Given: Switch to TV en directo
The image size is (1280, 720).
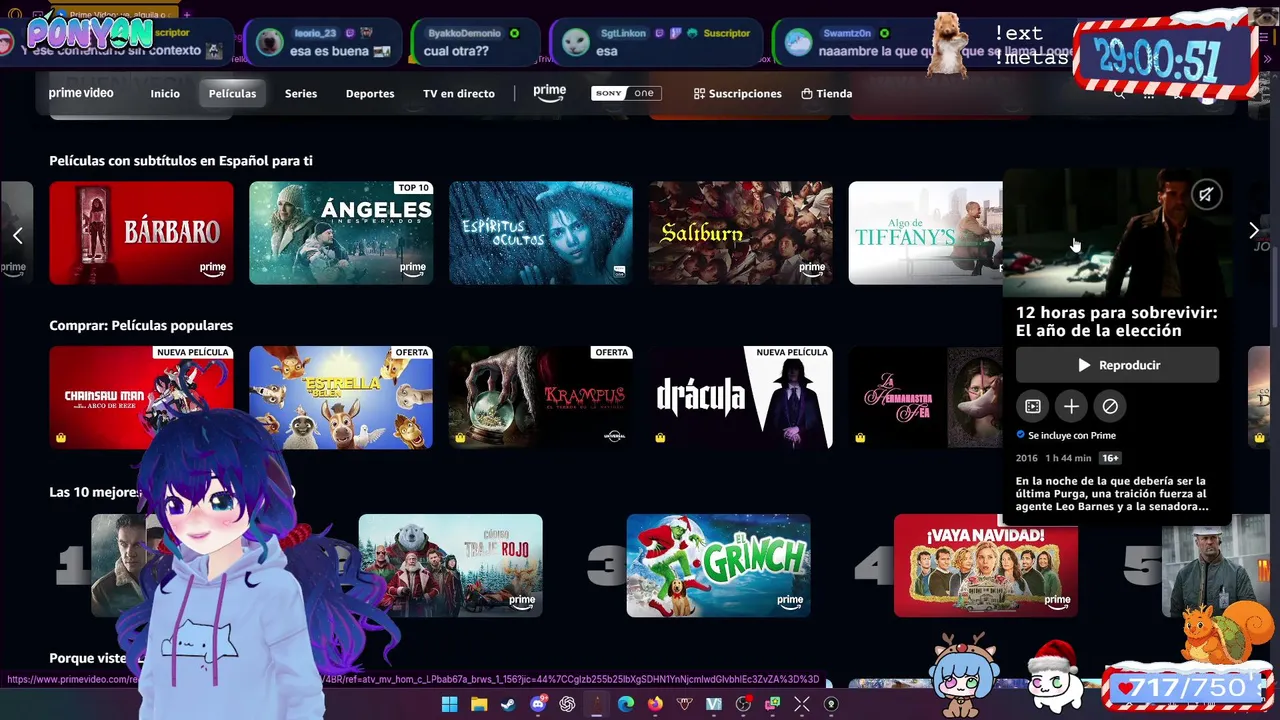Looking at the screenshot, I should [459, 93].
